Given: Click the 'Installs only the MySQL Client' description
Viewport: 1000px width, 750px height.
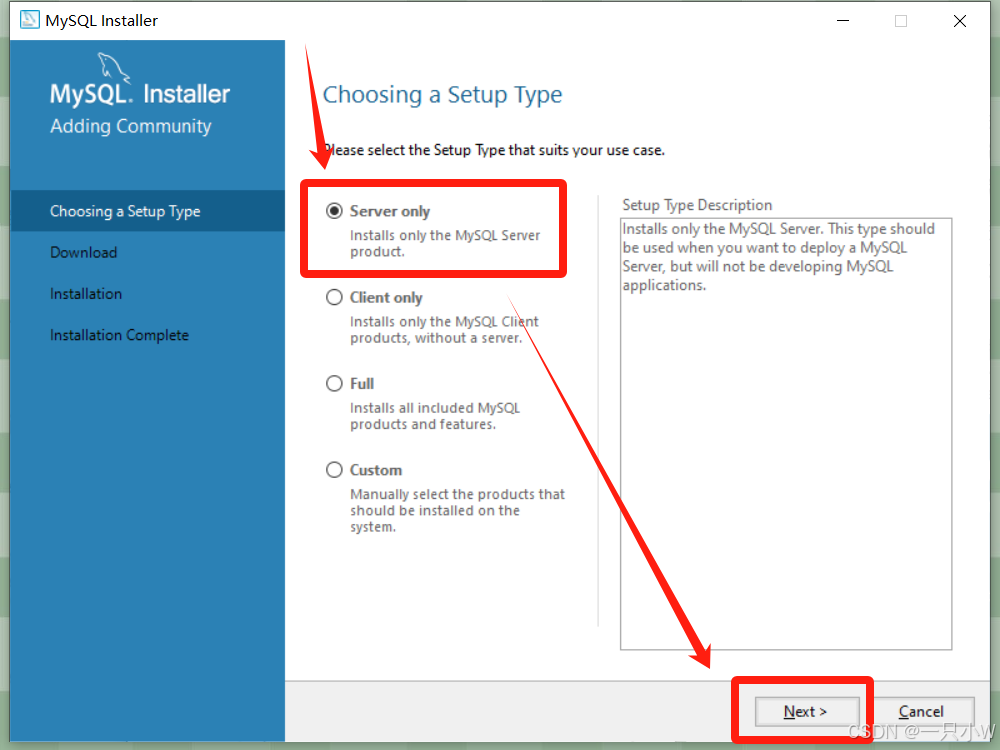Looking at the screenshot, I should coord(444,330).
